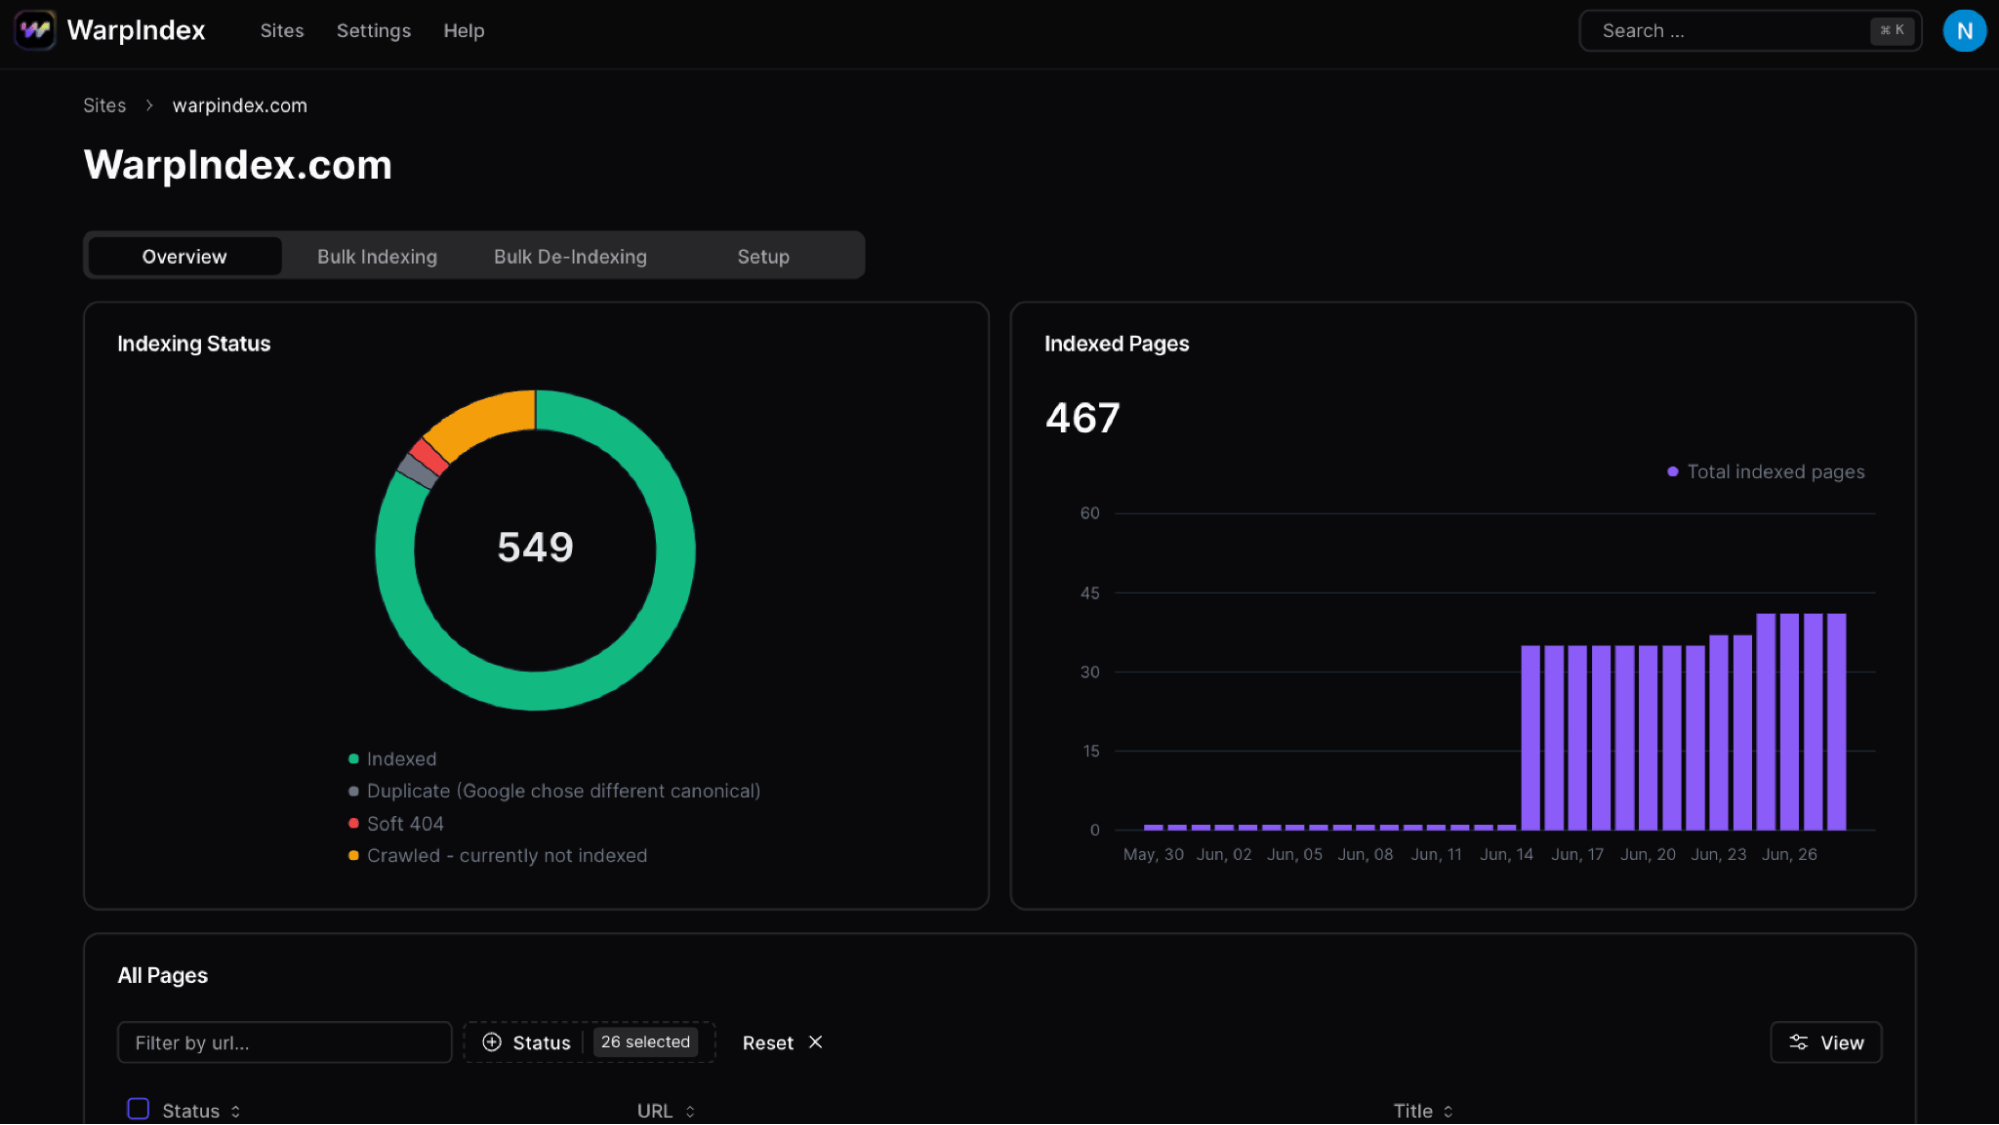Check the select-all pages checkbox
The width and height of the screenshot is (1999, 1125).
point(138,1109)
